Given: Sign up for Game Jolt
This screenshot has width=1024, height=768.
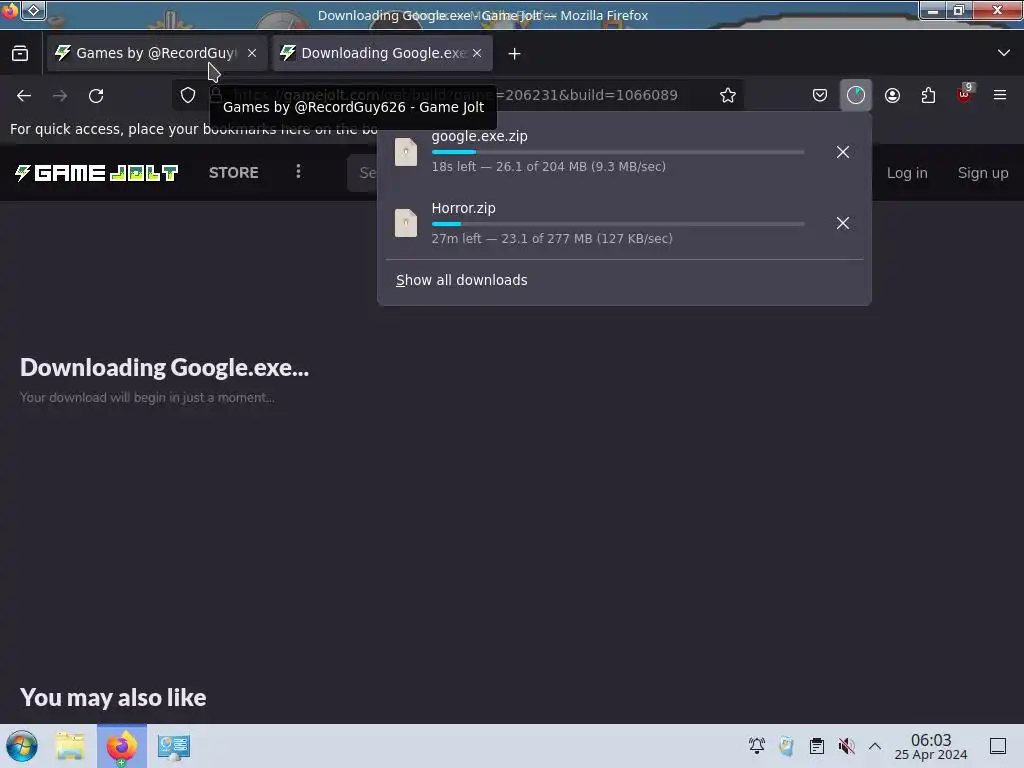Looking at the screenshot, I should click(x=982, y=173).
